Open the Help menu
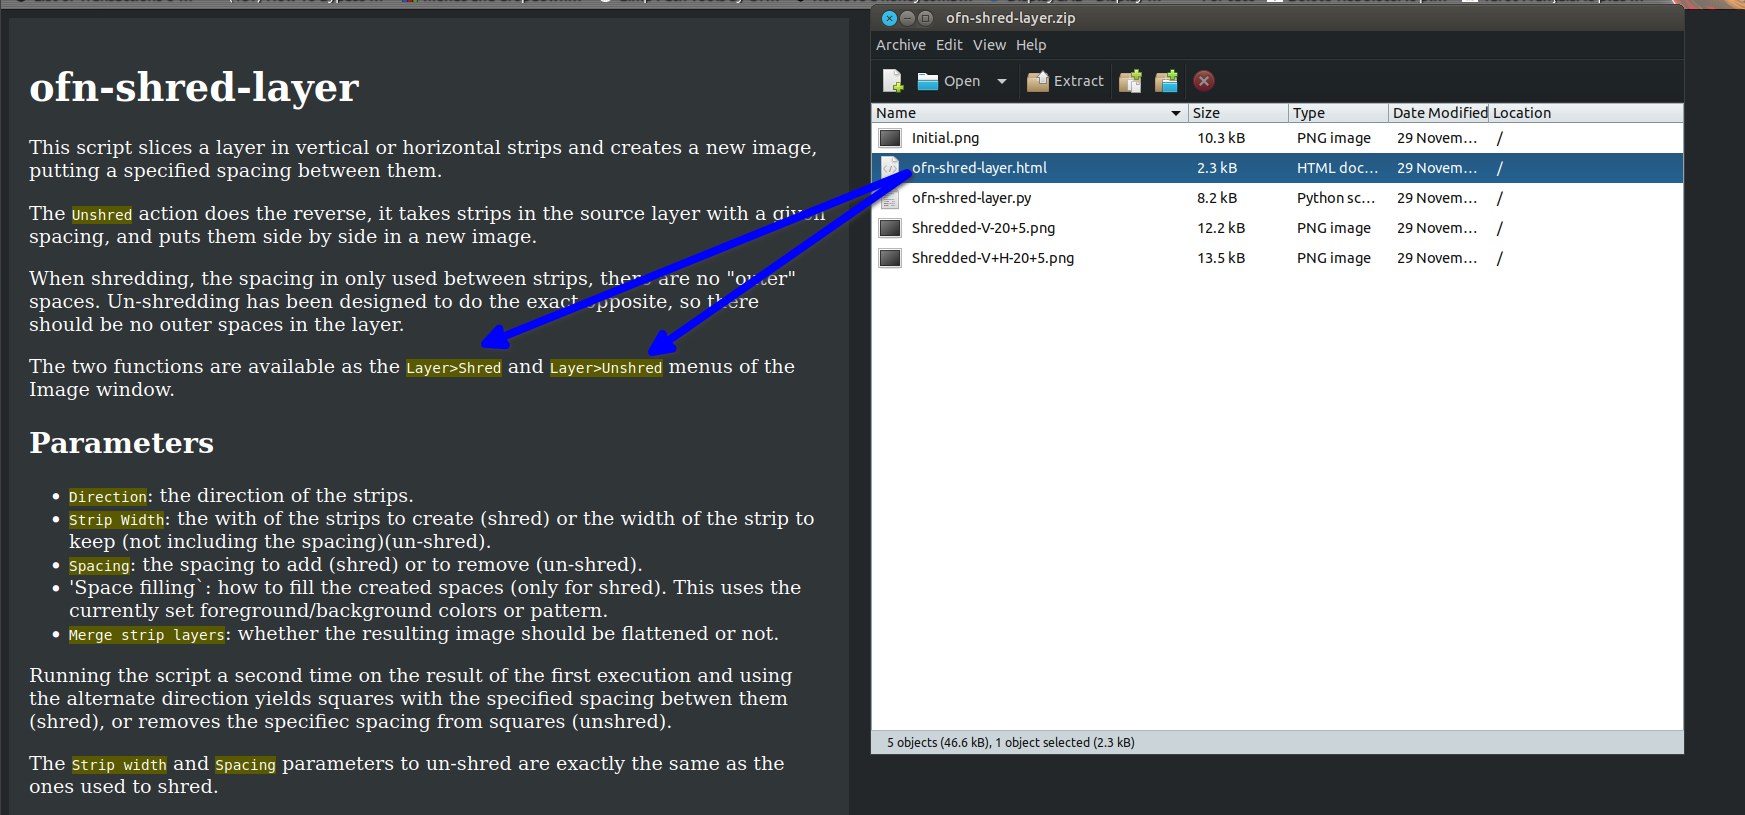The width and height of the screenshot is (1745, 815). (x=1031, y=45)
